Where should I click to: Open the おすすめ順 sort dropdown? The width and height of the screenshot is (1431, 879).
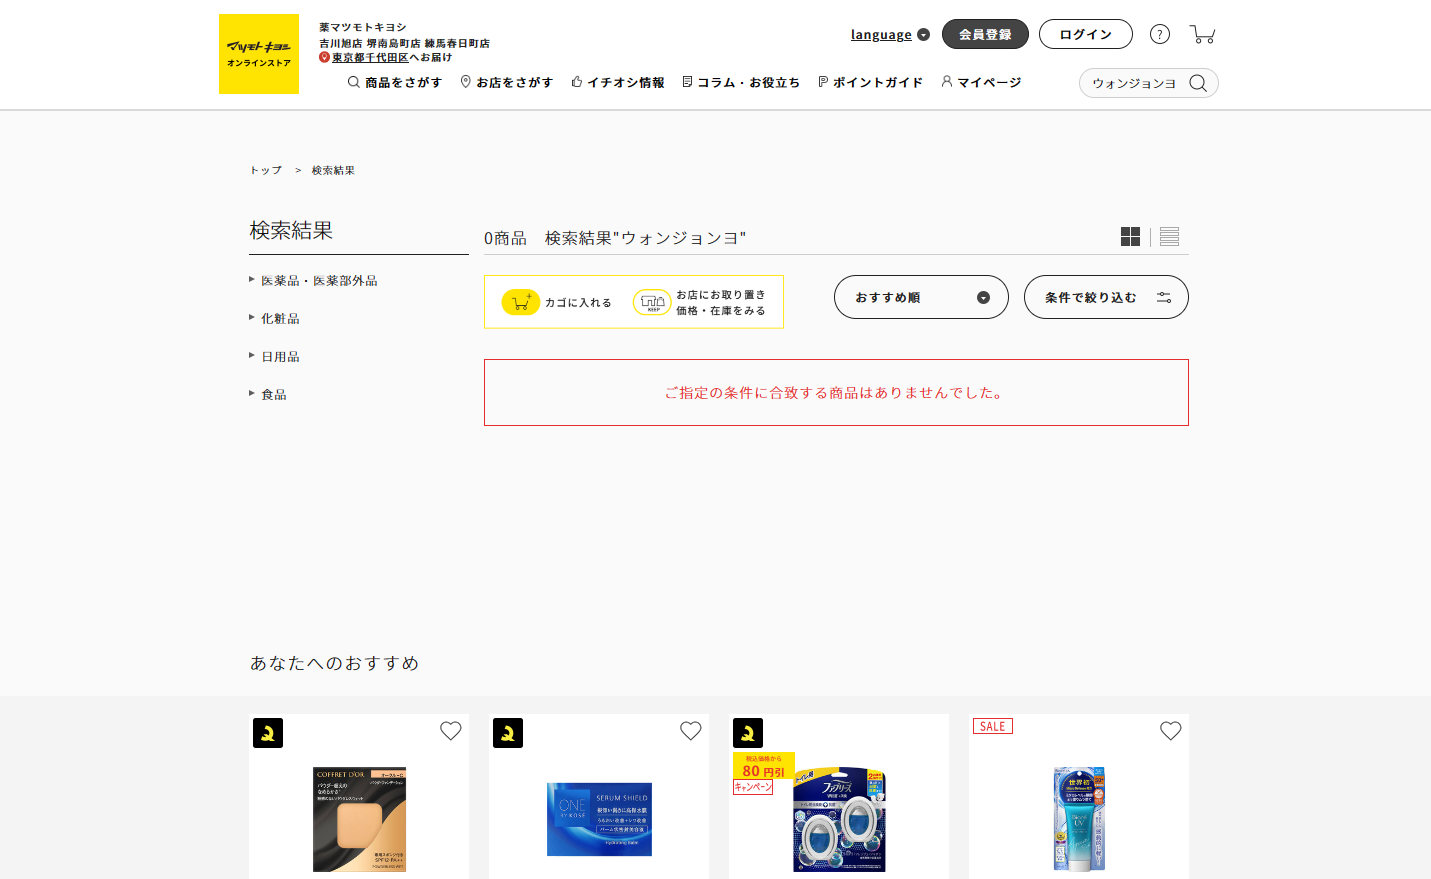point(920,297)
